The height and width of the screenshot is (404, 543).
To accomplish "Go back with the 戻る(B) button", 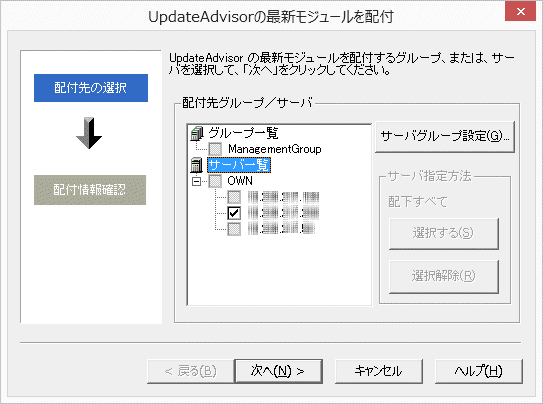I will click(x=190, y=371).
